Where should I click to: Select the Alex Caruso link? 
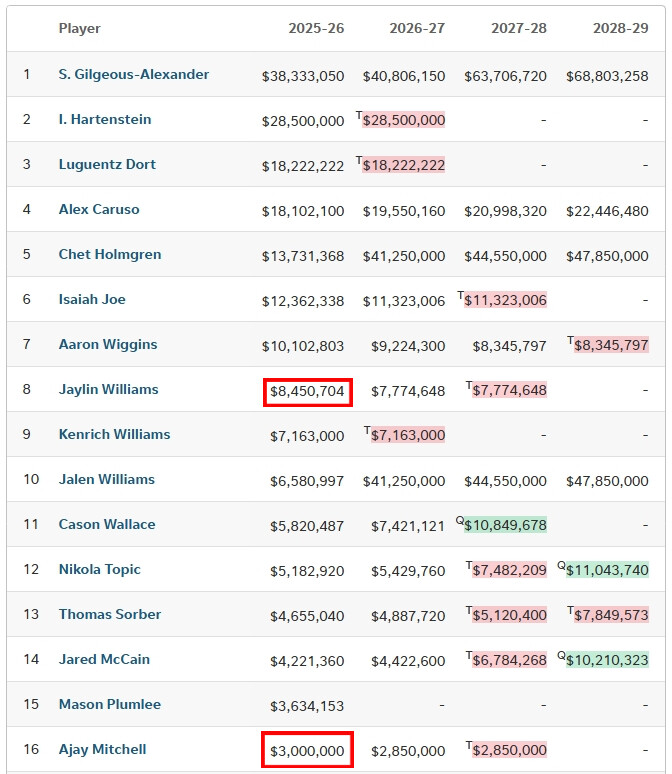[99, 210]
